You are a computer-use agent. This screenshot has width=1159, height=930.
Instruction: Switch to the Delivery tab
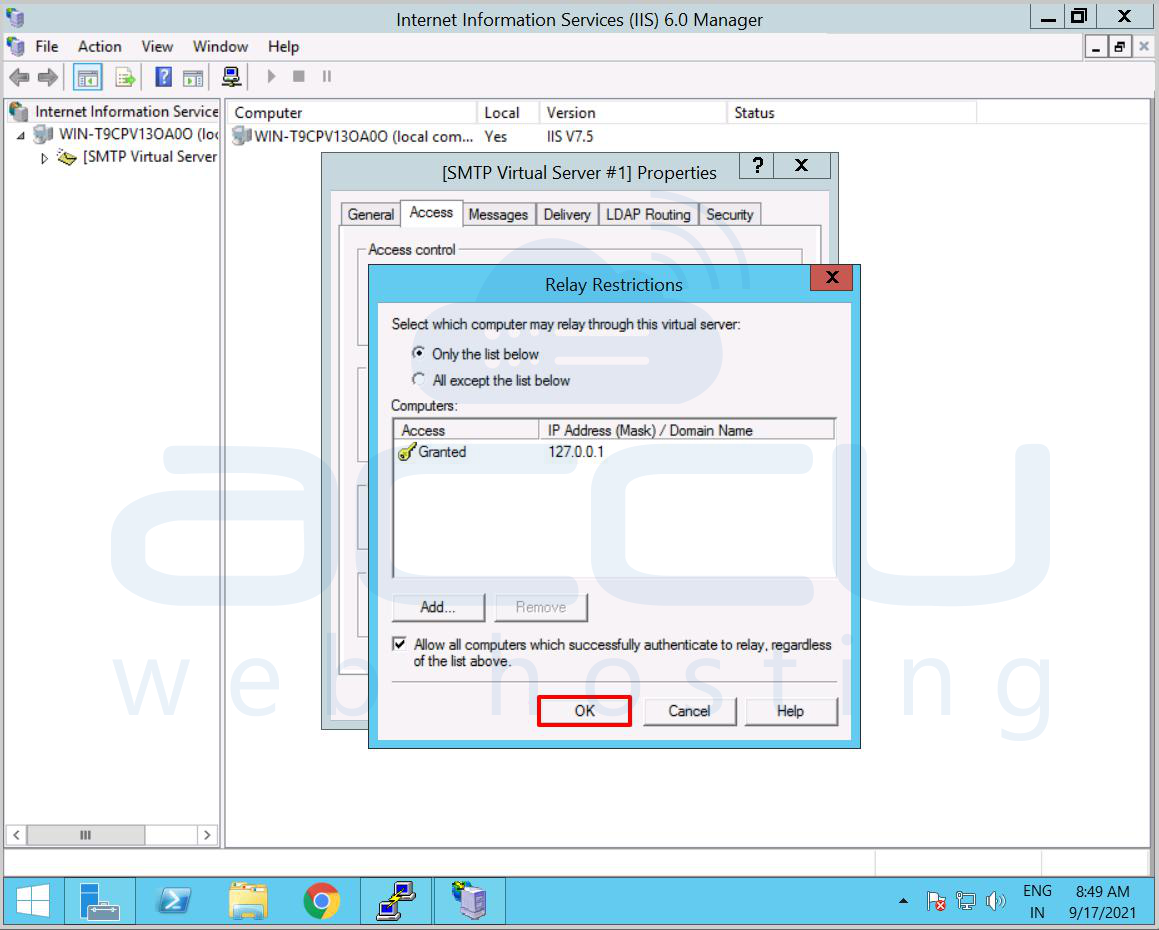pos(567,214)
